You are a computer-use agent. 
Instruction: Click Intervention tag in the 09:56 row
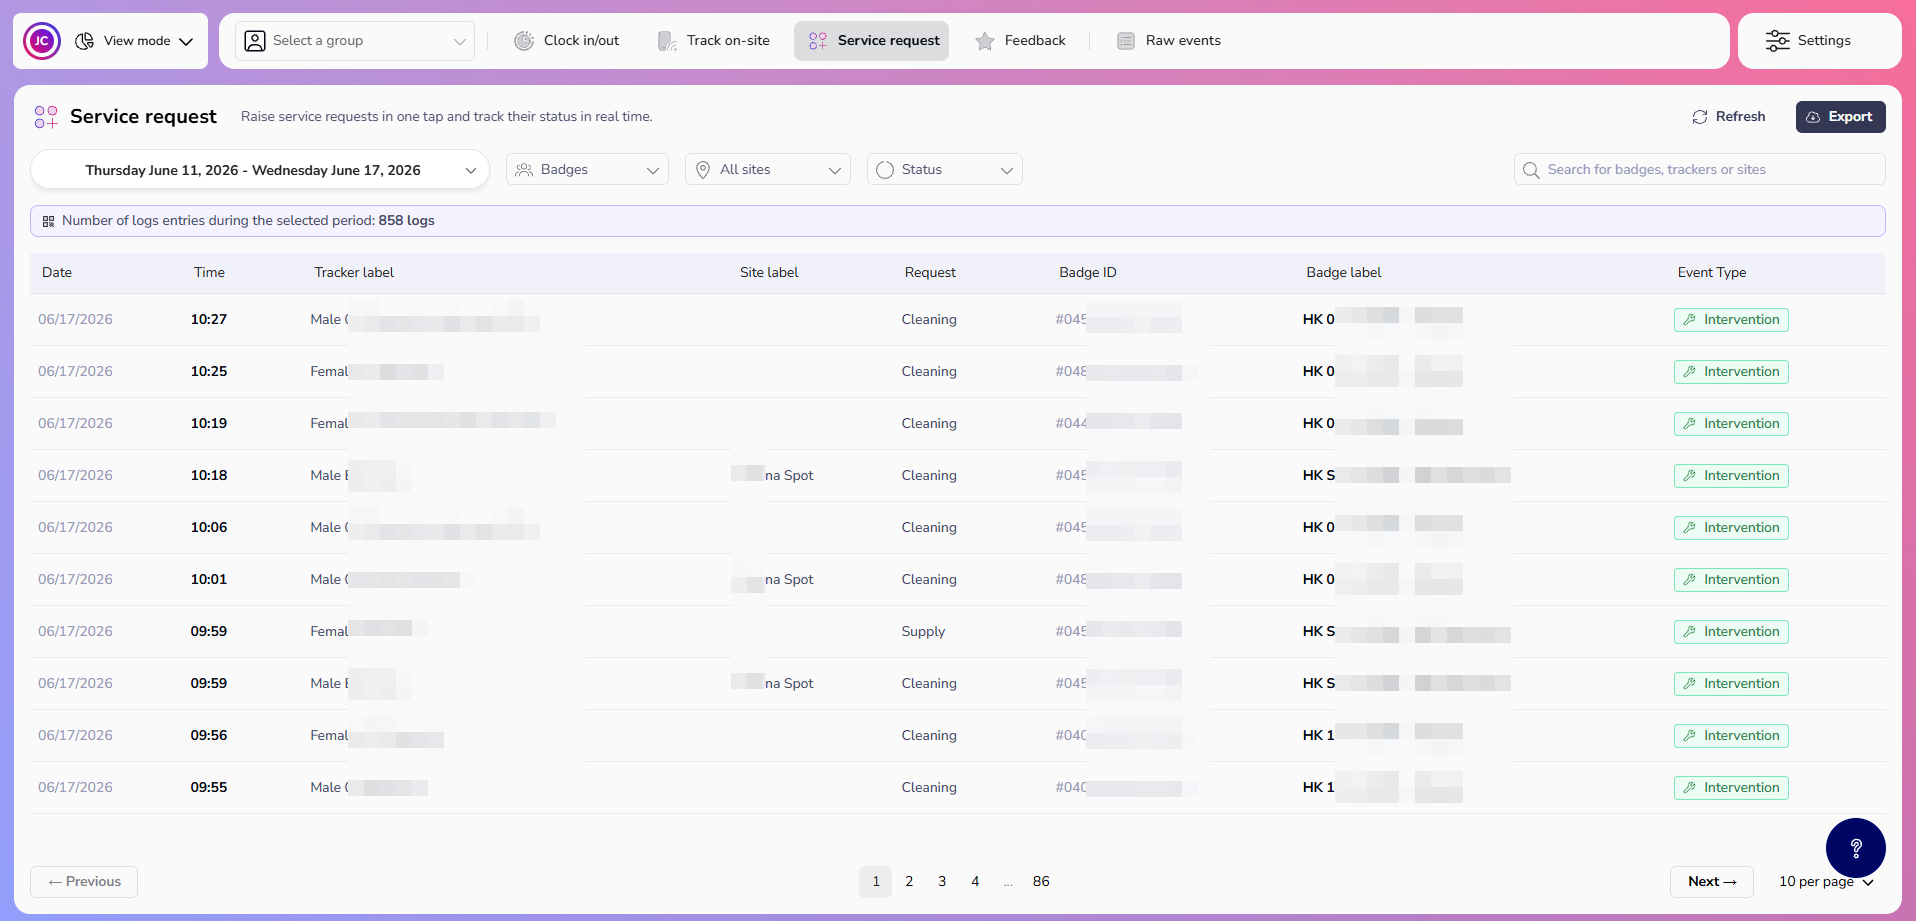coord(1731,736)
